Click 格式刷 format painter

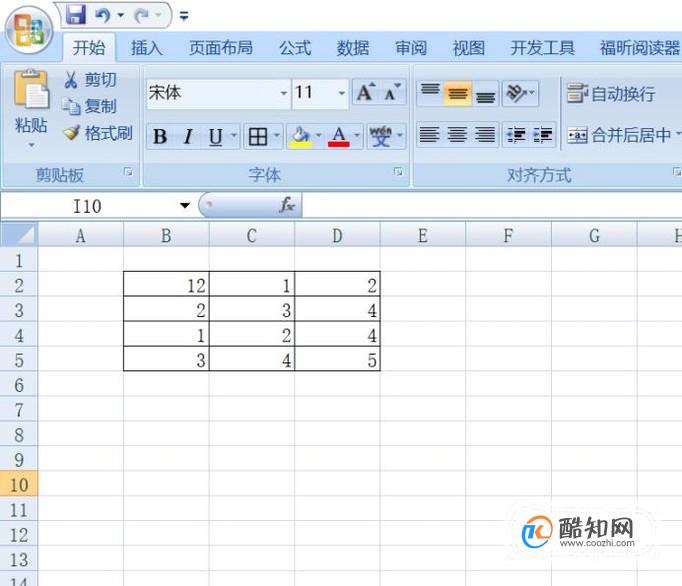97,133
